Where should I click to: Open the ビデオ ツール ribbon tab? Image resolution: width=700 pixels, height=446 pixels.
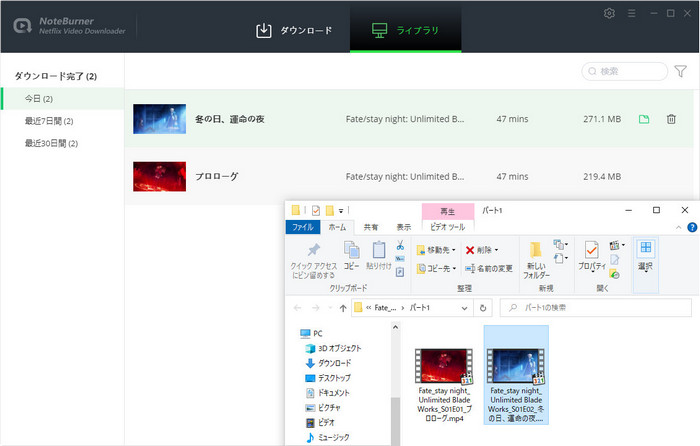(x=448, y=227)
